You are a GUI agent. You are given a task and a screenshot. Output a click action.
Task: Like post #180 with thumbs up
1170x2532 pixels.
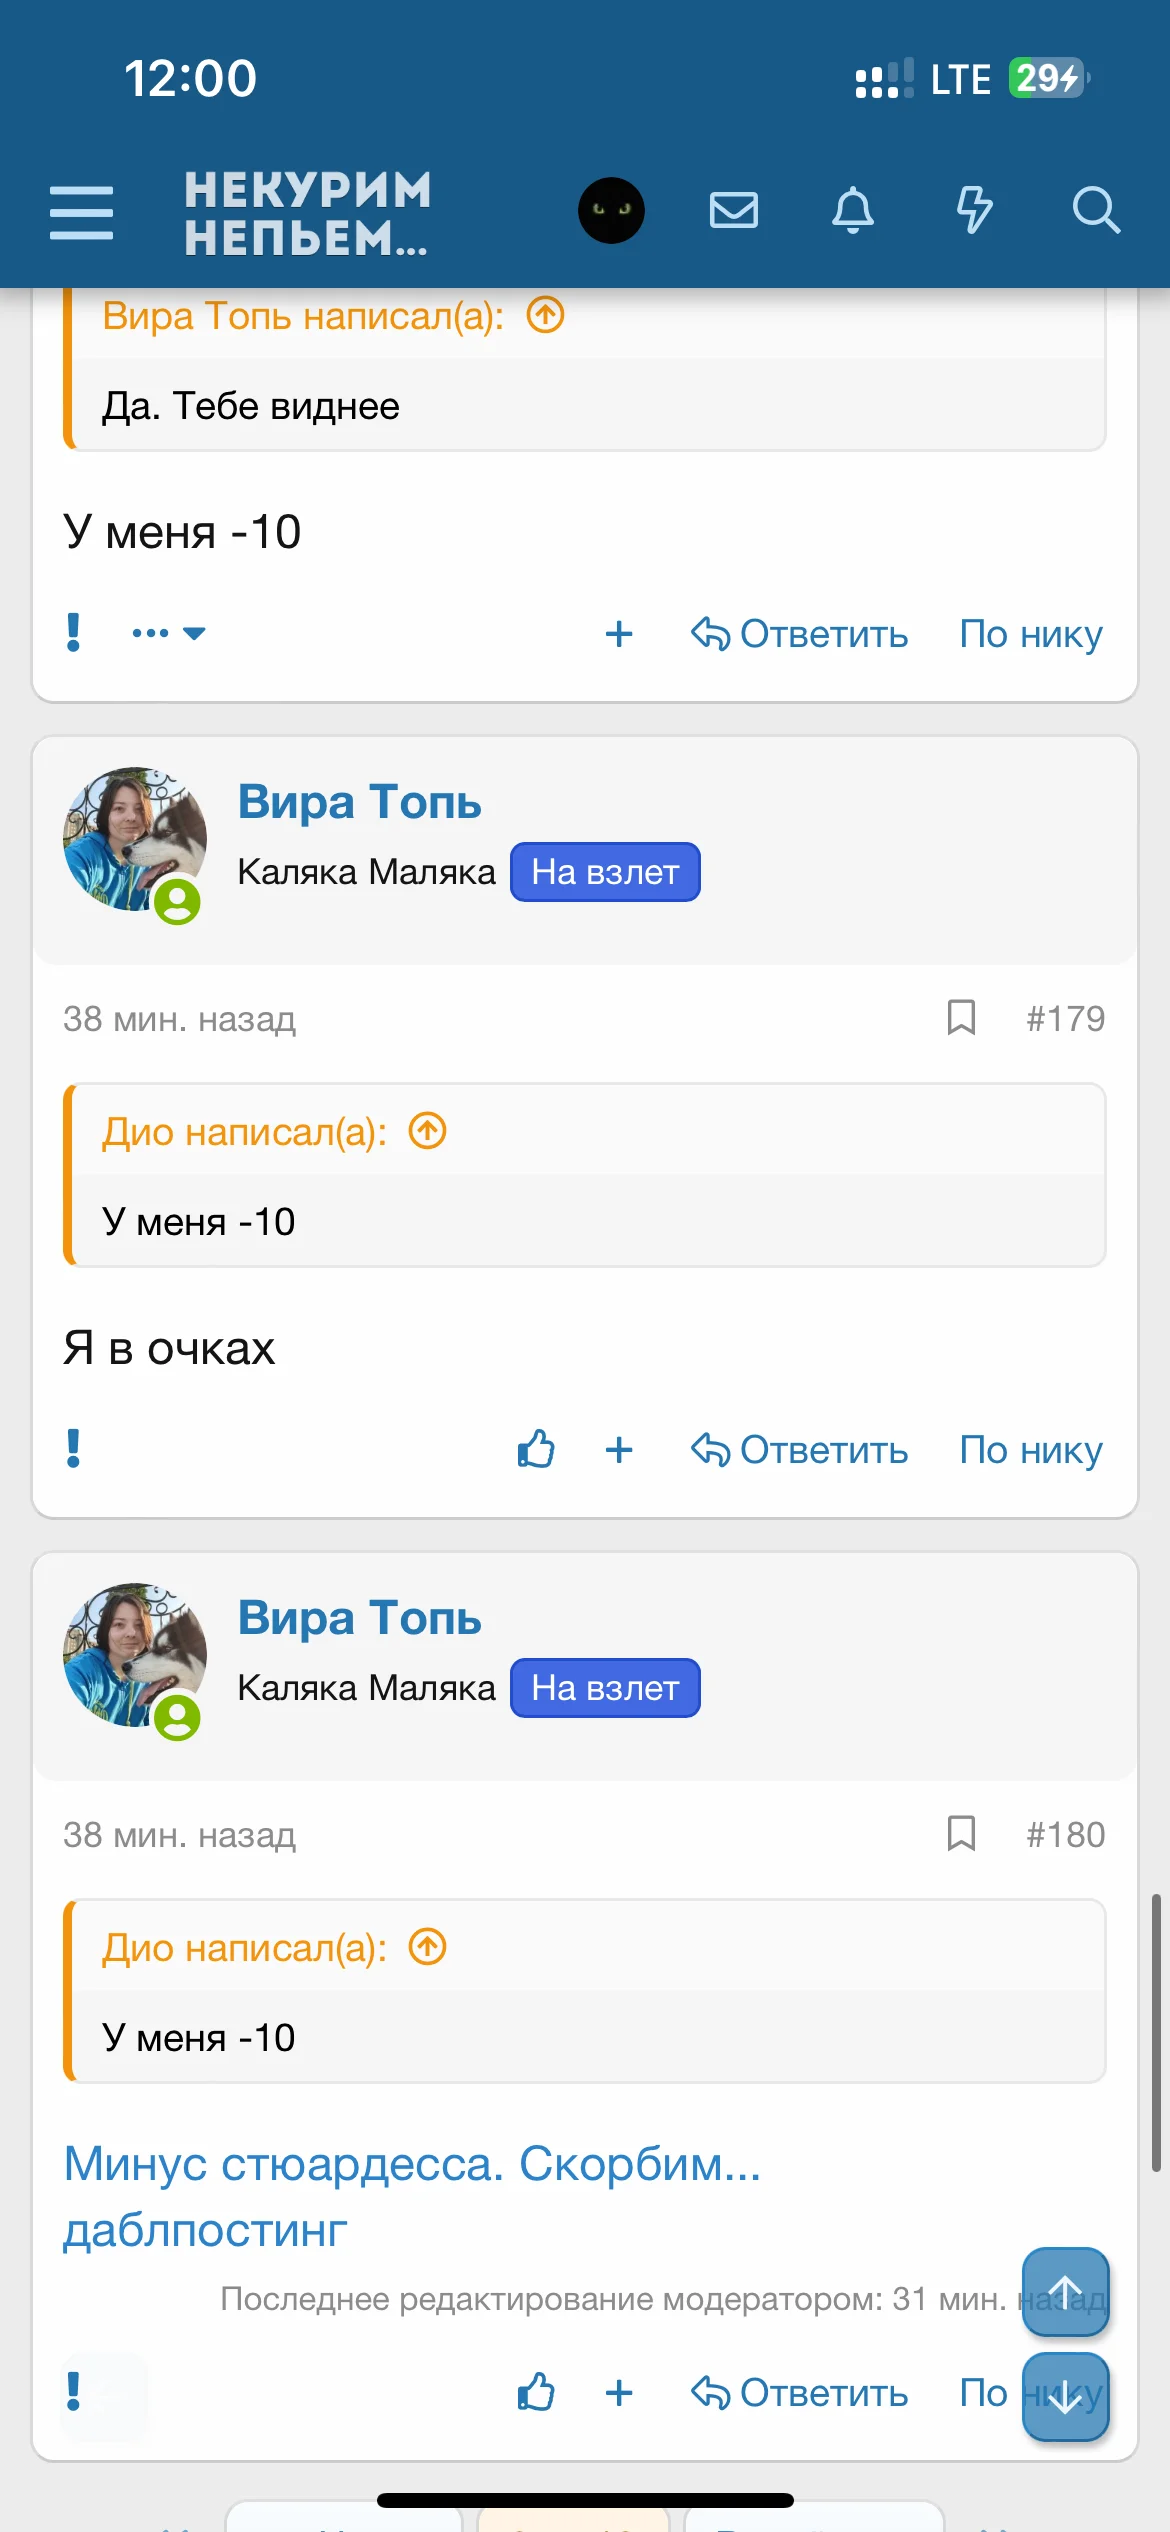(x=536, y=2392)
